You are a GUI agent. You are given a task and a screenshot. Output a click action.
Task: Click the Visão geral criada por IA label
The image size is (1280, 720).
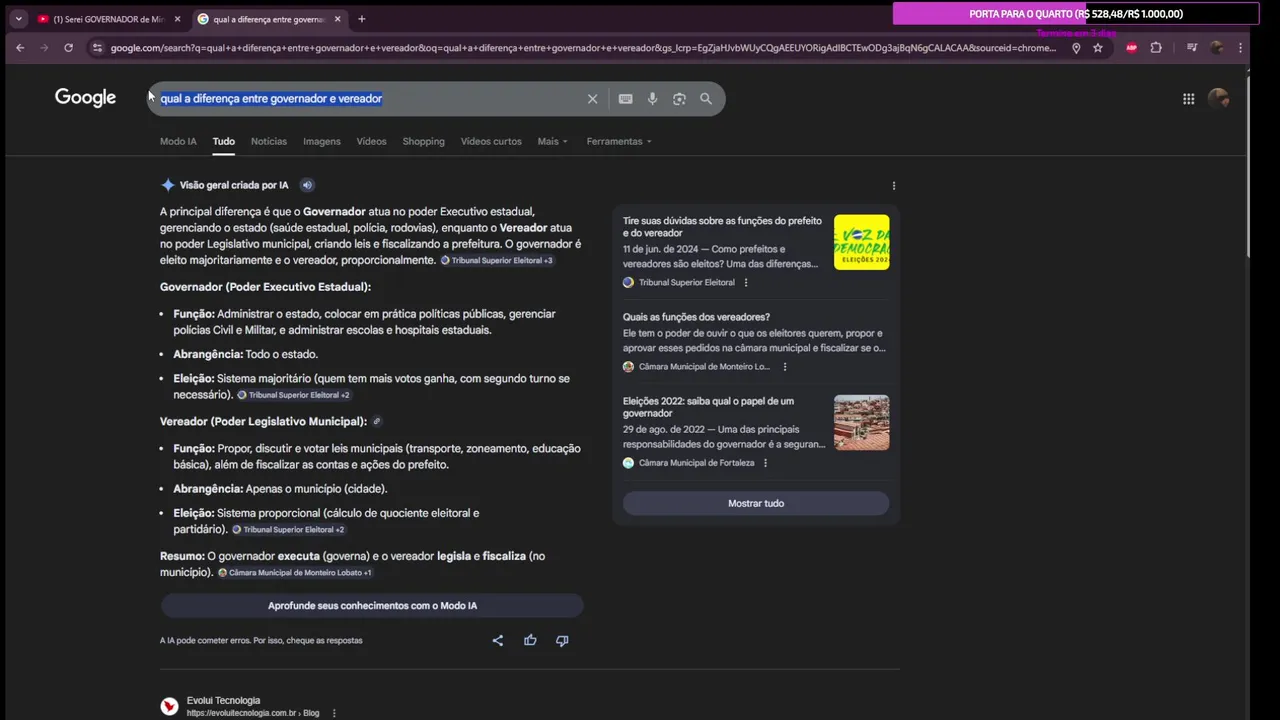pos(234,185)
